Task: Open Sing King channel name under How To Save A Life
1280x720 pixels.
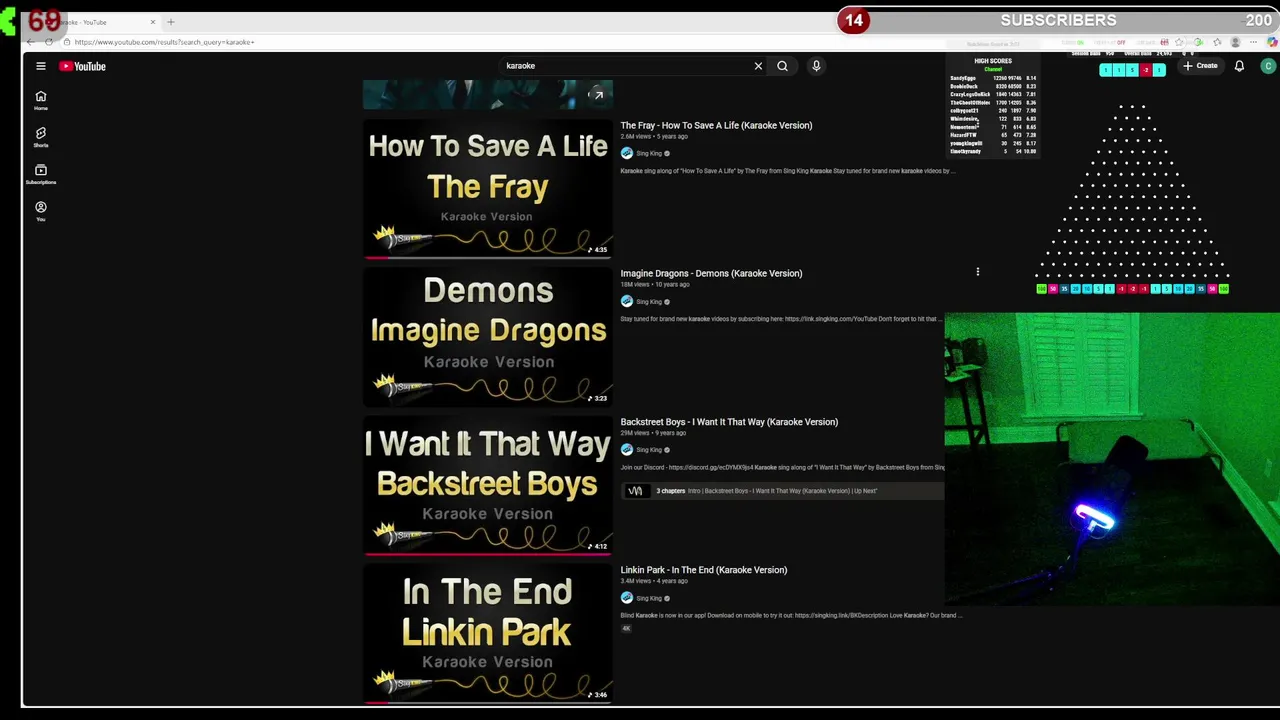Action: 649,154
